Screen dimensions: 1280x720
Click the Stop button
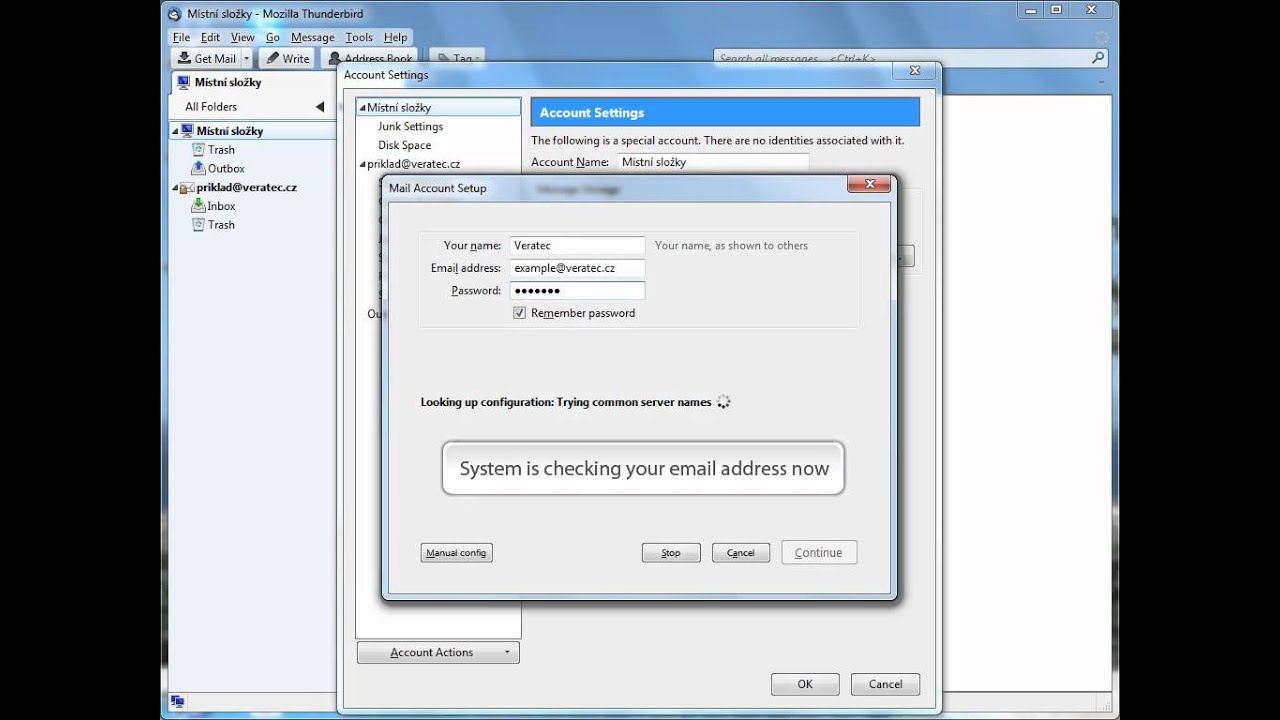tap(671, 553)
